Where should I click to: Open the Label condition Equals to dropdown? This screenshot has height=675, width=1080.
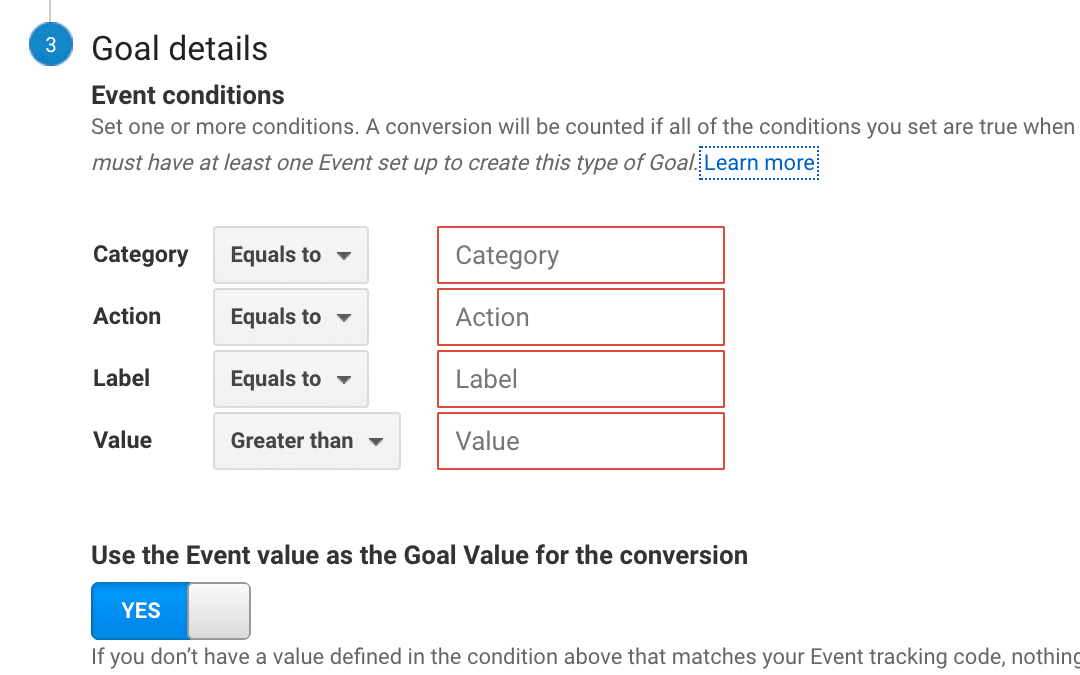pos(291,379)
